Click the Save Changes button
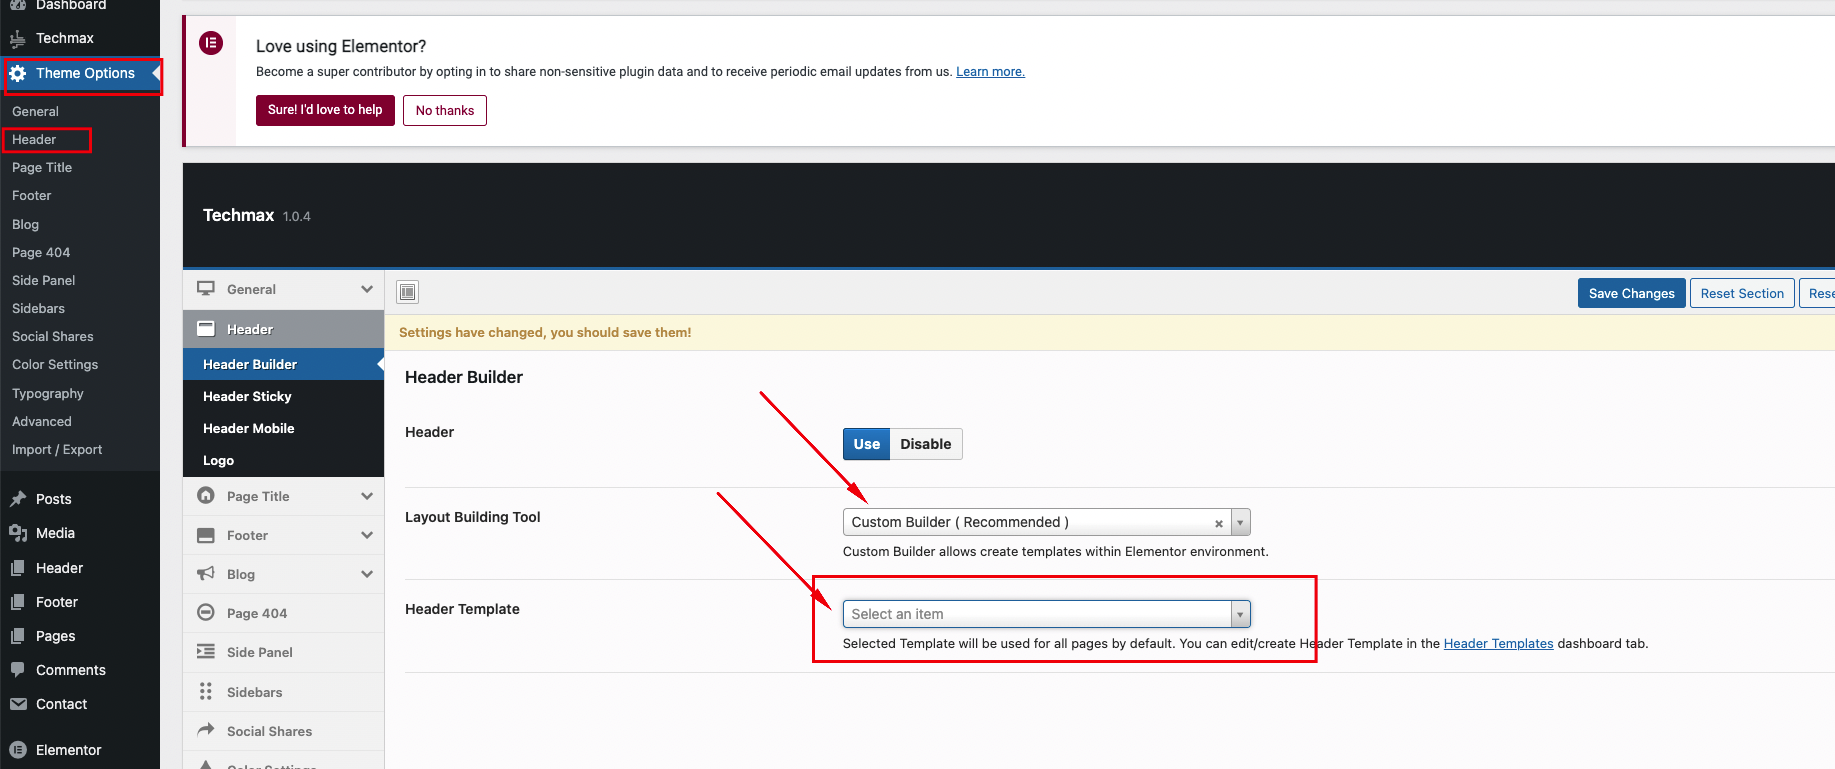Image resolution: width=1835 pixels, height=769 pixels. (x=1631, y=293)
